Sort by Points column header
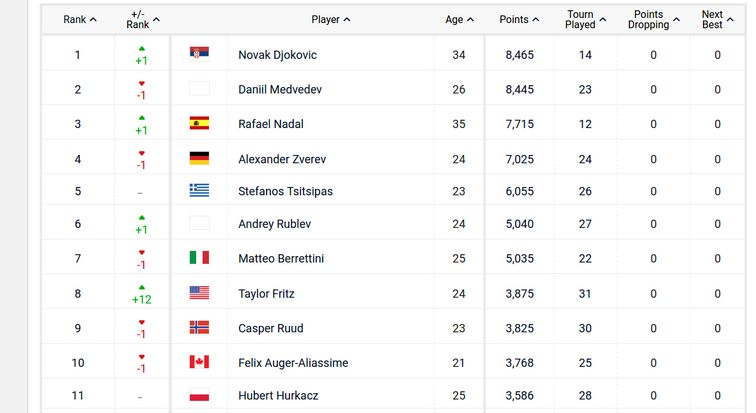Viewport: 756px width, 413px height. (x=519, y=19)
